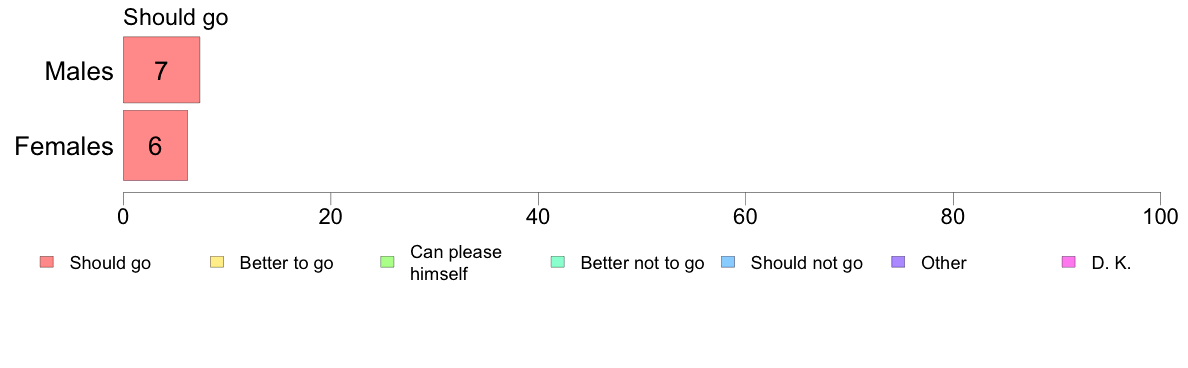Image resolution: width=1188 pixels, height=368 pixels.
Task: Click the Should go legend text
Action: tap(110, 264)
